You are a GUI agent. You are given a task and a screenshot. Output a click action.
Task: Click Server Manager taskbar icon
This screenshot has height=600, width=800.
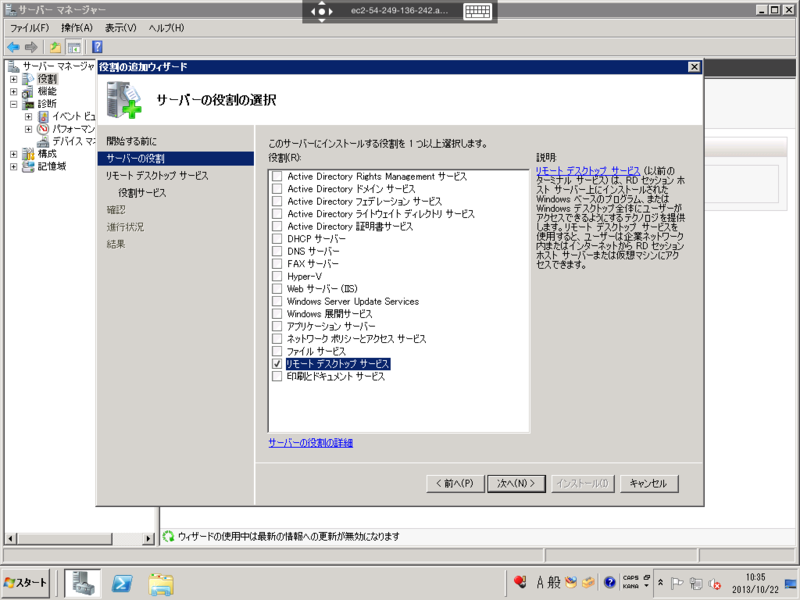(83, 583)
